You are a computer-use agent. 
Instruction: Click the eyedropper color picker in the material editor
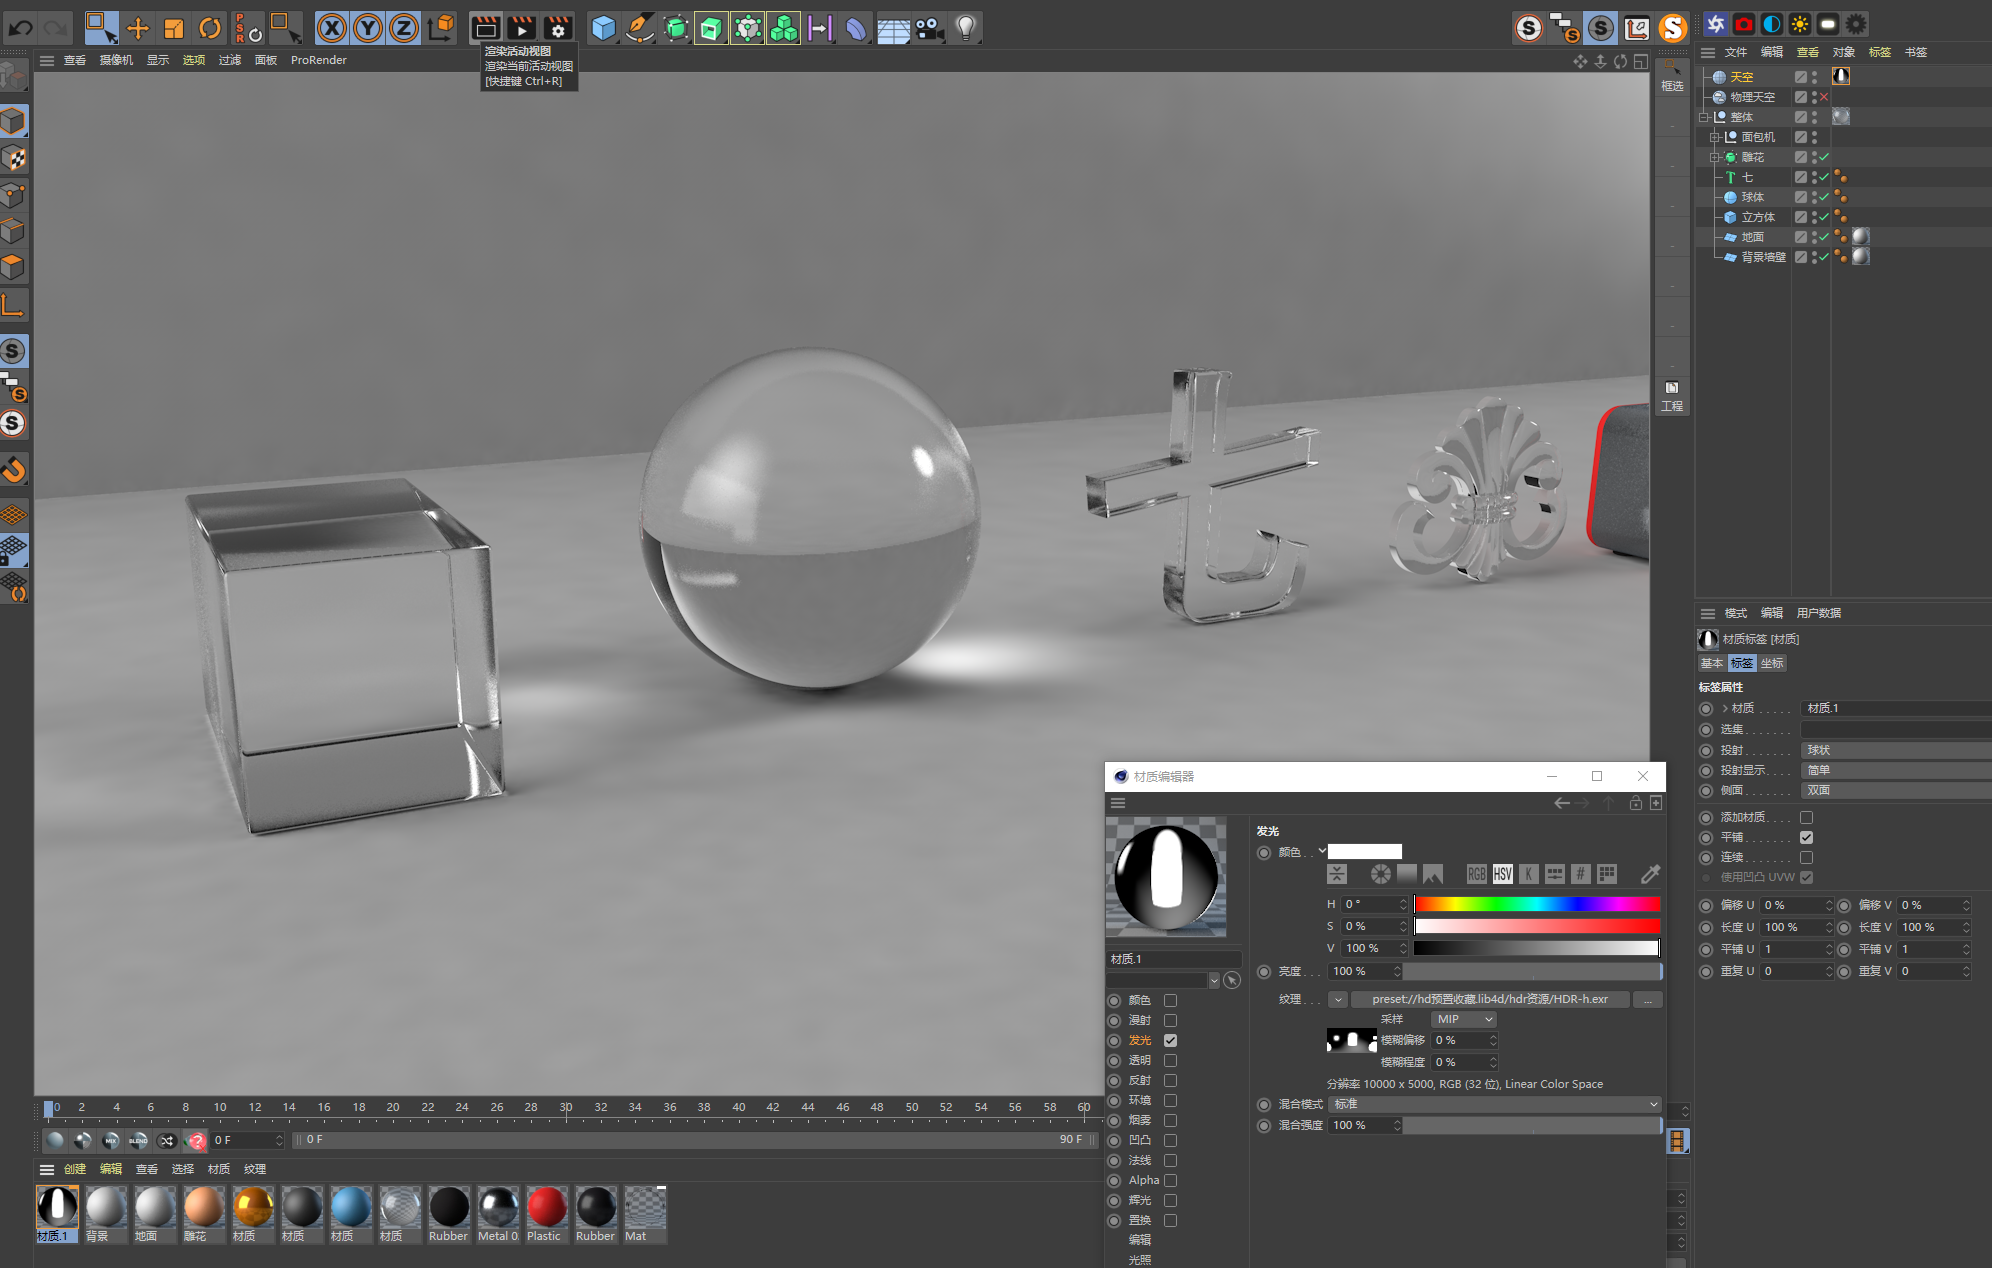point(1650,874)
